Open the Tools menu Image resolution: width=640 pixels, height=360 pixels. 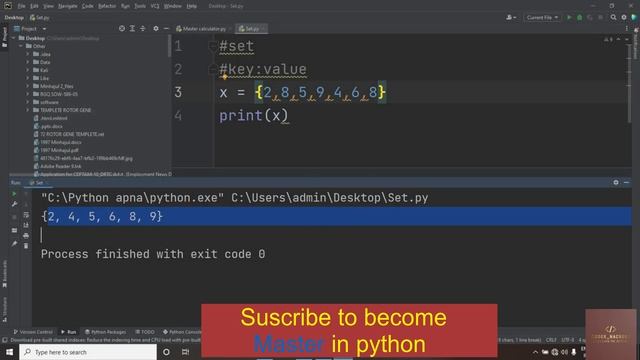(140, 6)
